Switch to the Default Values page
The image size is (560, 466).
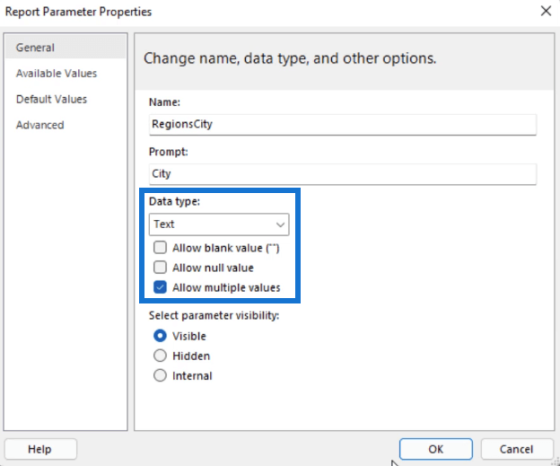pyautogui.click(x=51, y=99)
